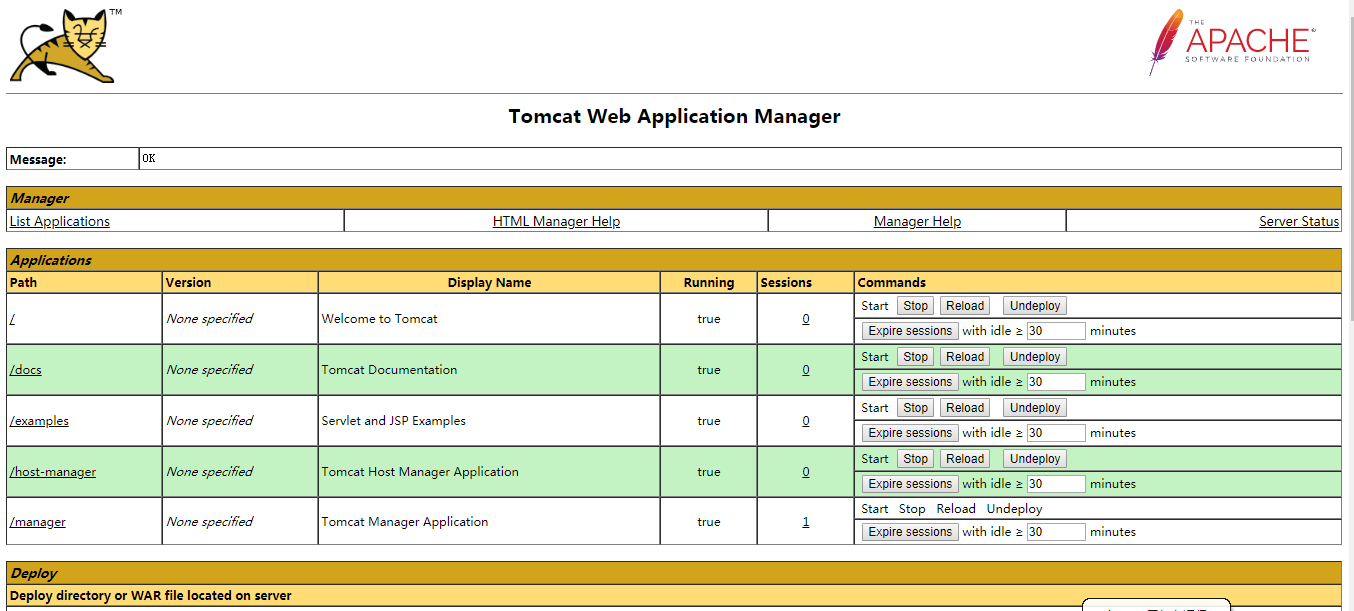Undeploy the Servlet and JSP Examples application
This screenshot has width=1354, height=611.
coord(1034,407)
